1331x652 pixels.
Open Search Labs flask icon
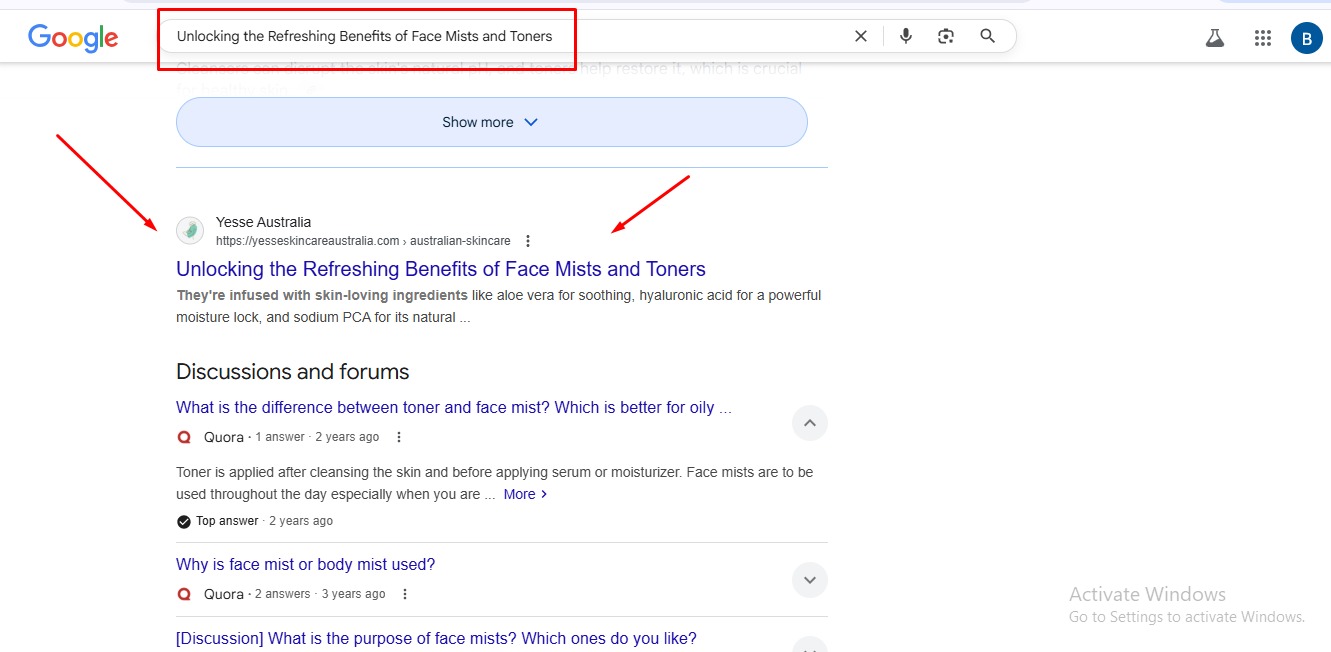click(1215, 38)
